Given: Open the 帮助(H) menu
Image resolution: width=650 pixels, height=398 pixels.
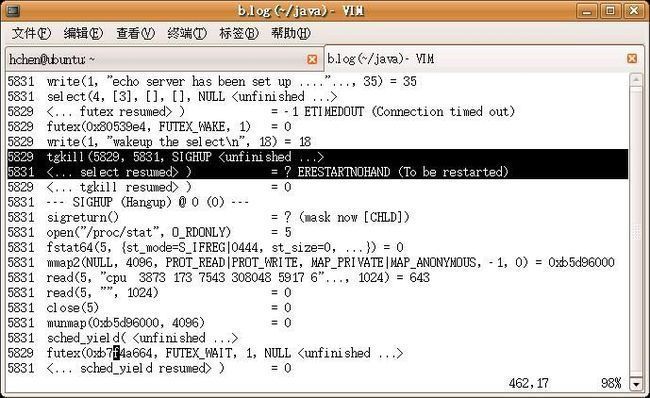Looking at the screenshot, I should tap(291, 33).
